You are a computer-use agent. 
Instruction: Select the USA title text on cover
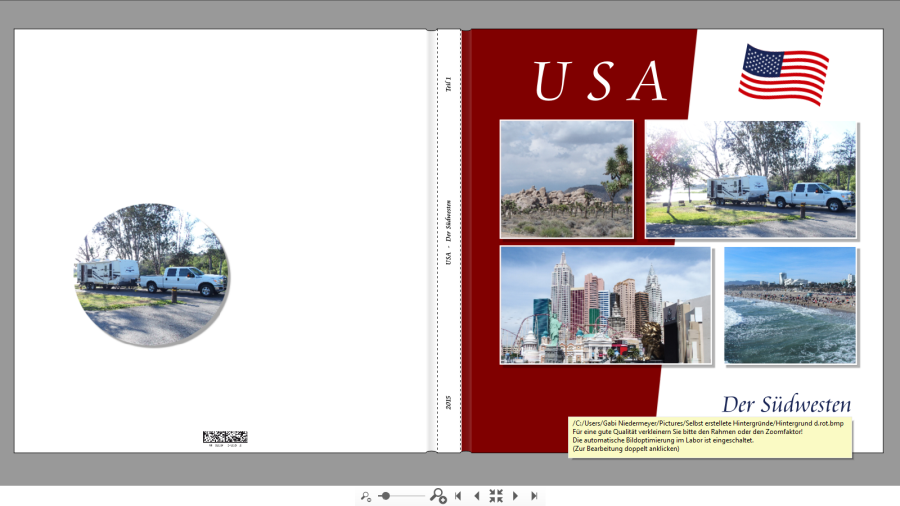pyautogui.click(x=600, y=81)
